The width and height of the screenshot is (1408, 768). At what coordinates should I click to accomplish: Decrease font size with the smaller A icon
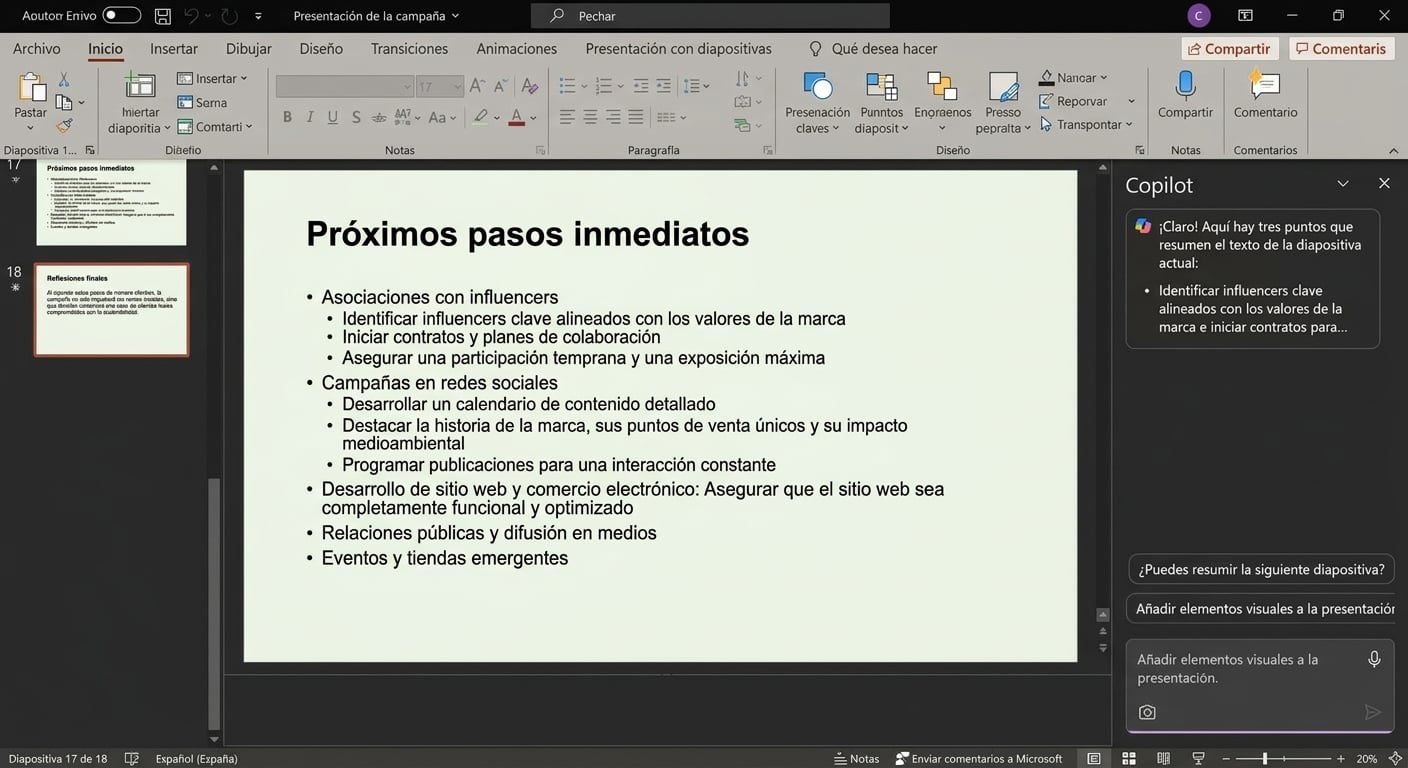pos(500,87)
